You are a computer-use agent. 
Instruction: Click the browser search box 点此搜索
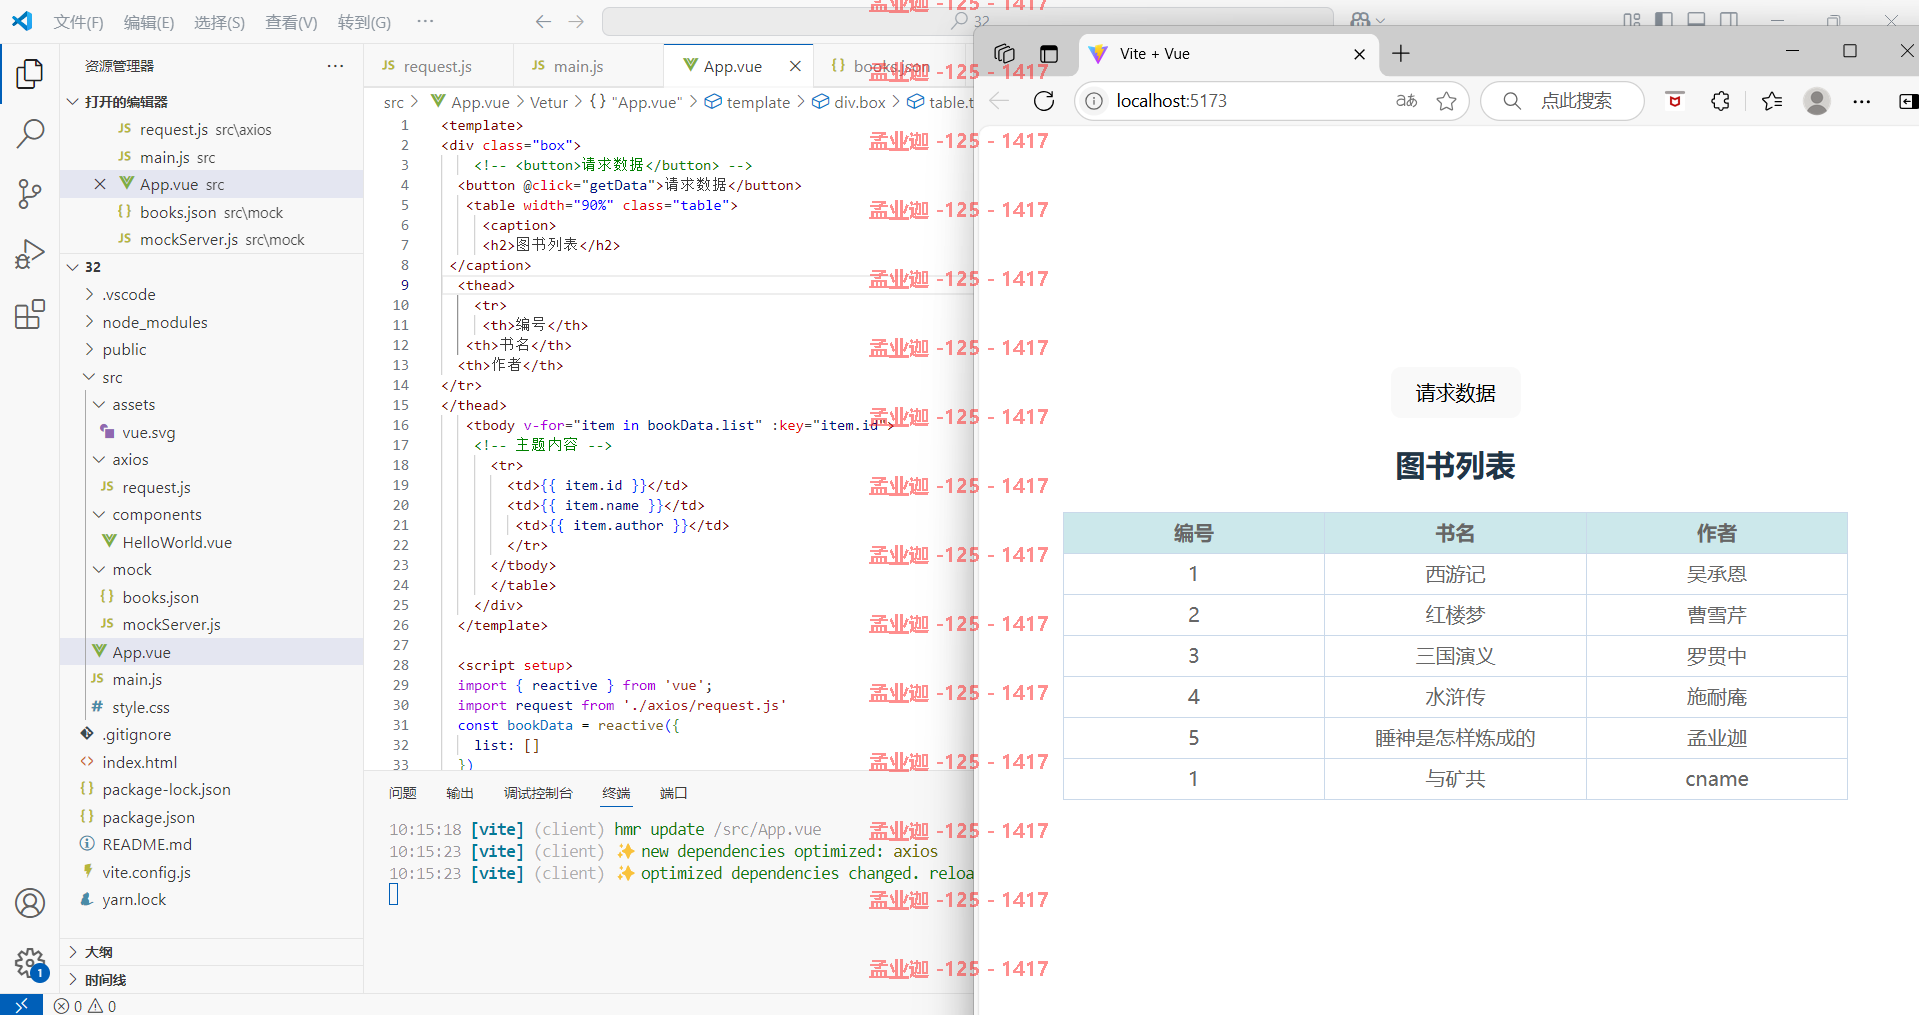tap(1563, 101)
